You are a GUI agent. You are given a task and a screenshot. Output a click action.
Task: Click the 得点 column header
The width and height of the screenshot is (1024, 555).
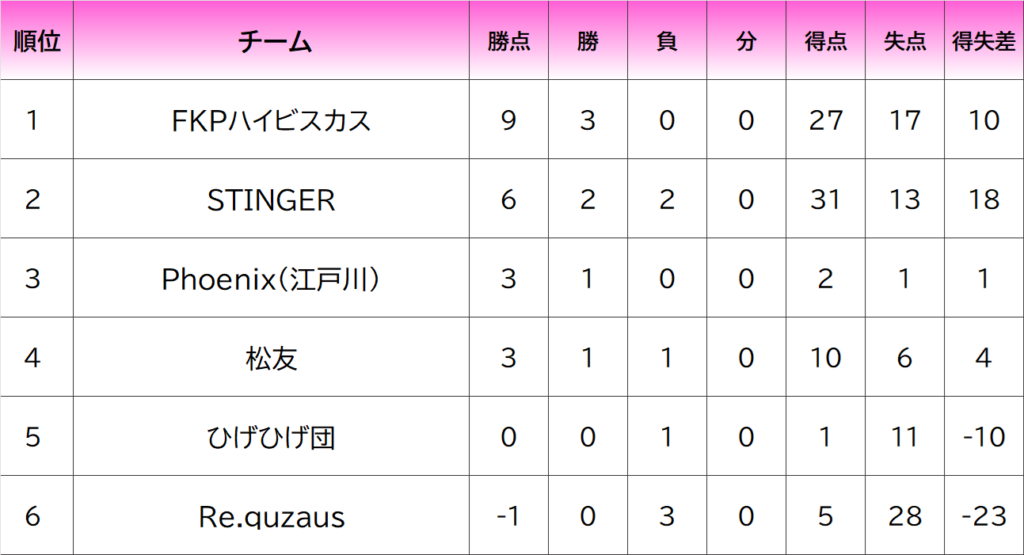tap(825, 40)
